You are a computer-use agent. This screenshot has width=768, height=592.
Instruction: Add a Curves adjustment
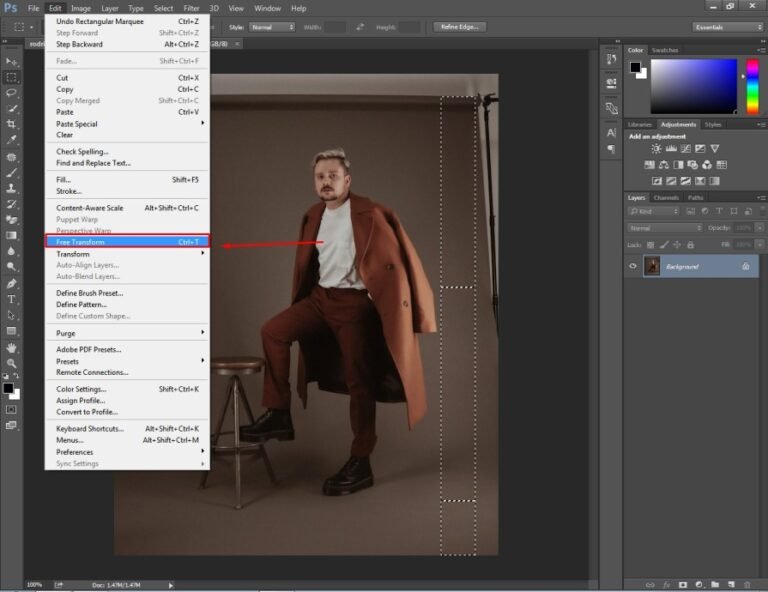[686, 148]
